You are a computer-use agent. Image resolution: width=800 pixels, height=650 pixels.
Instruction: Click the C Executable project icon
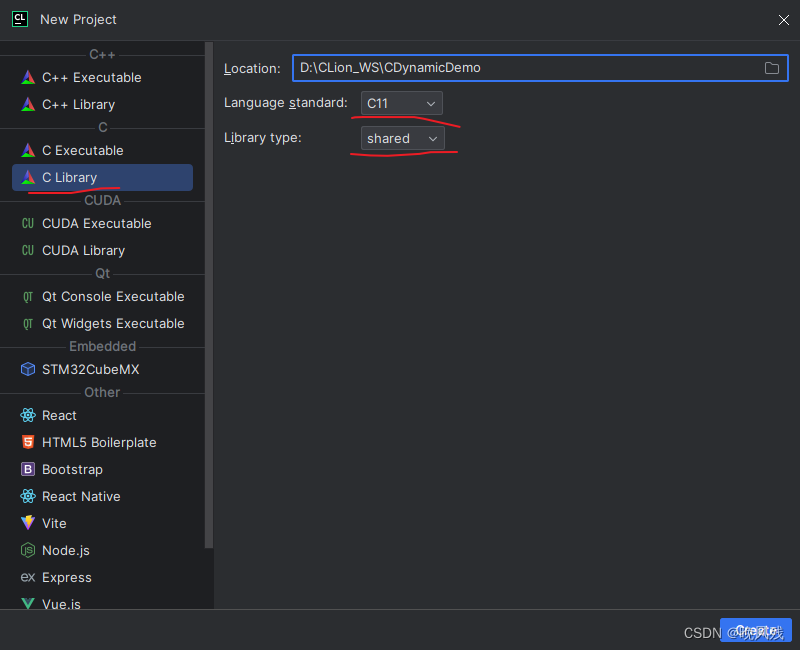click(28, 151)
